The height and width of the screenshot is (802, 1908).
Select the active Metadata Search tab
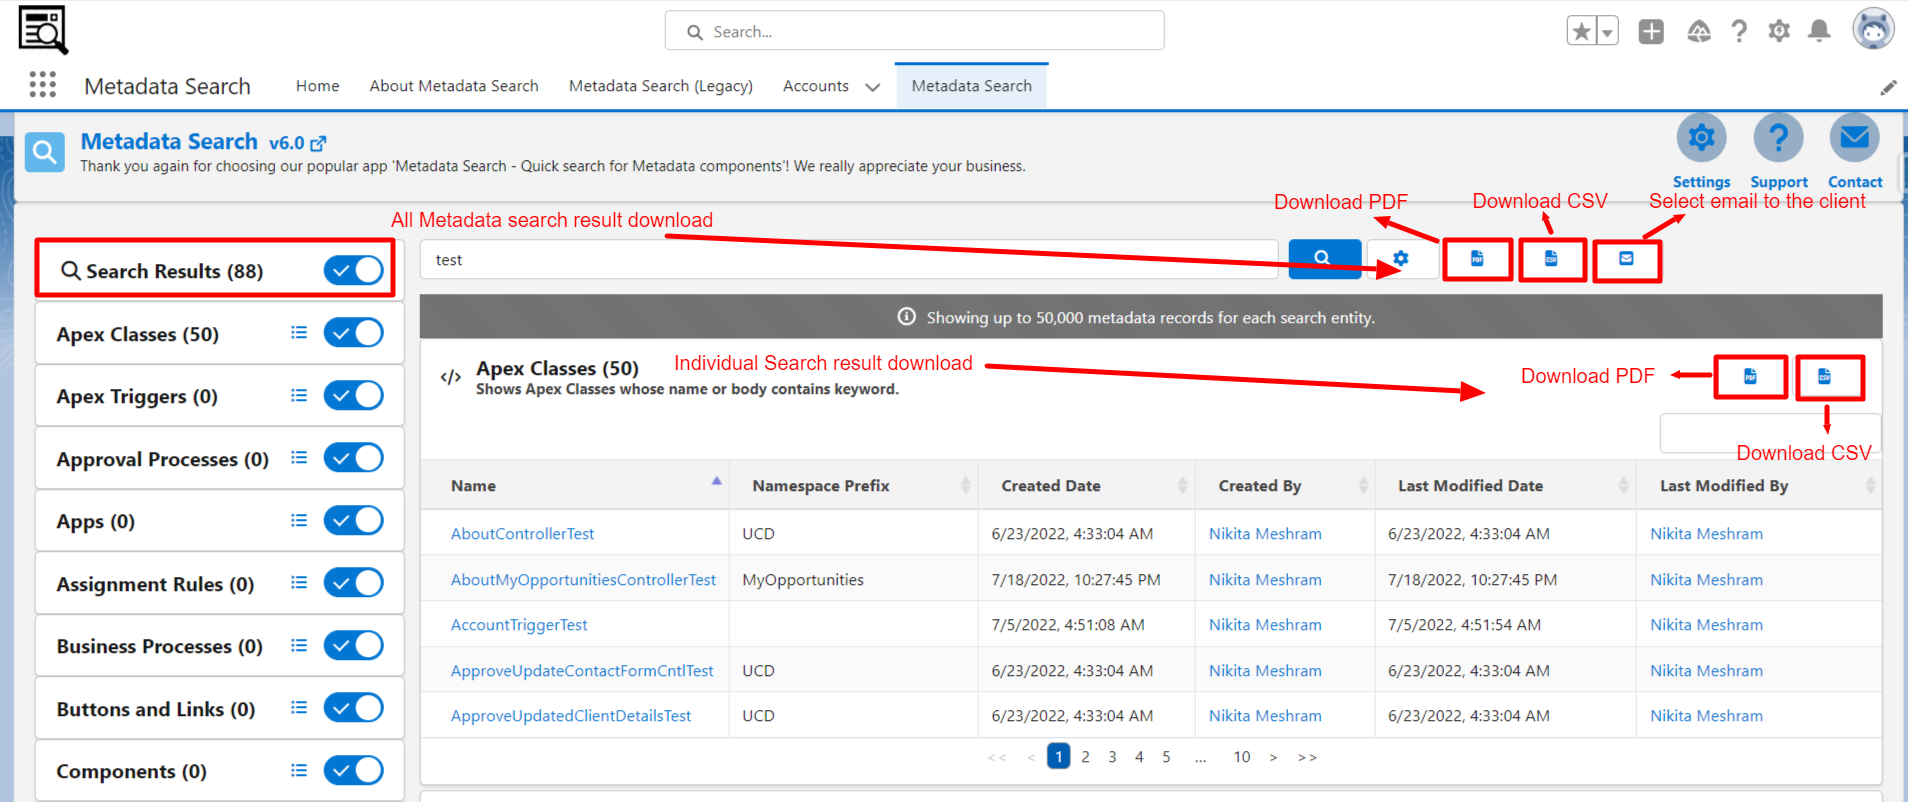(971, 86)
